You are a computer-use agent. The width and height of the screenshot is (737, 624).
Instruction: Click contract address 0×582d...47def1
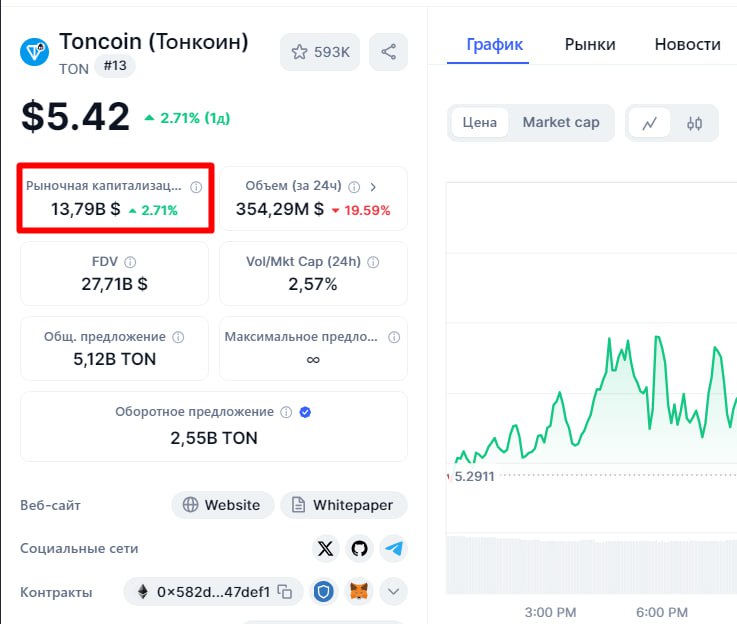coord(213,592)
